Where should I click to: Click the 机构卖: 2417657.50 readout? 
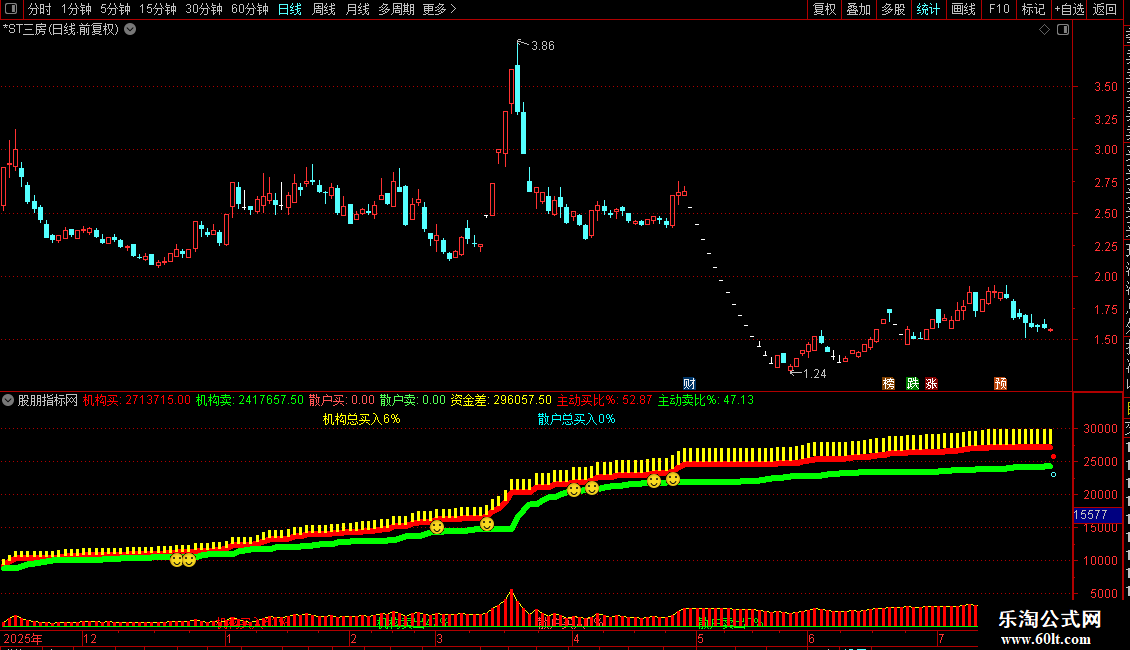(249, 400)
